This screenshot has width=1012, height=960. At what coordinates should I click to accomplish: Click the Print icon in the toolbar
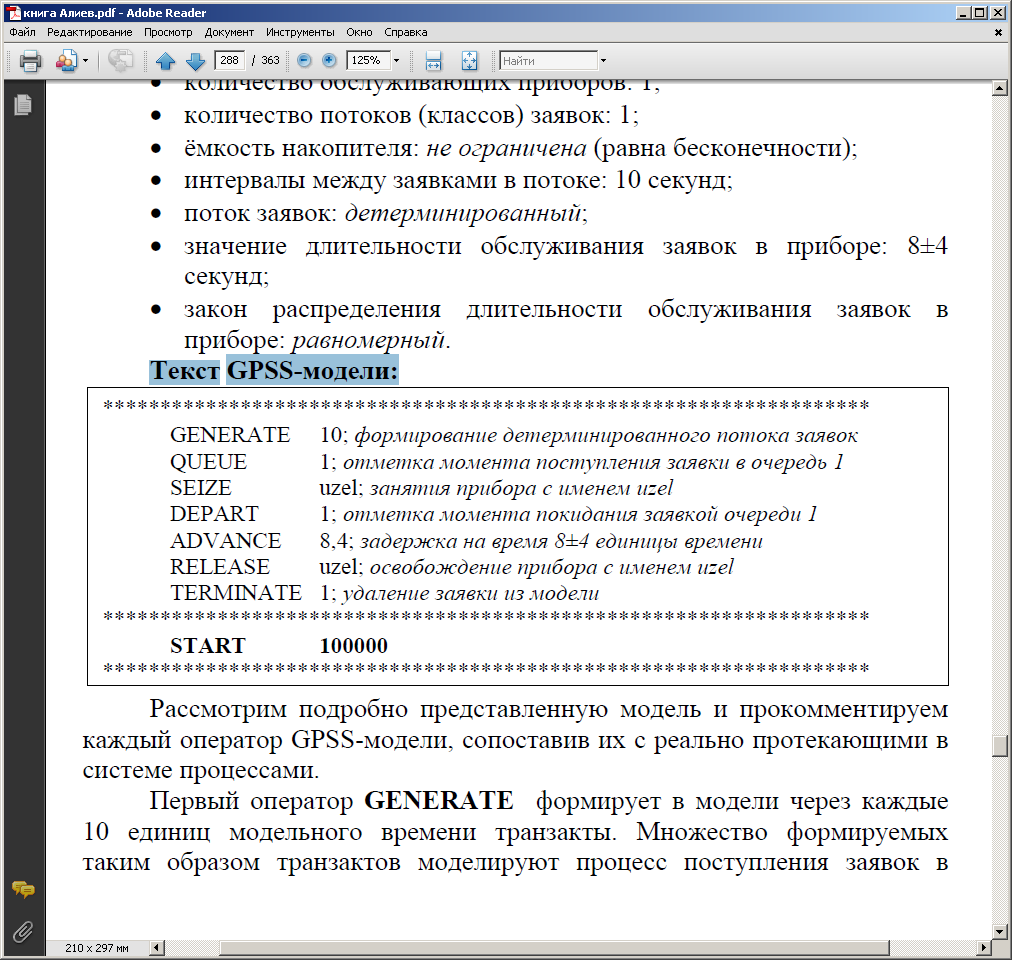[30, 61]
